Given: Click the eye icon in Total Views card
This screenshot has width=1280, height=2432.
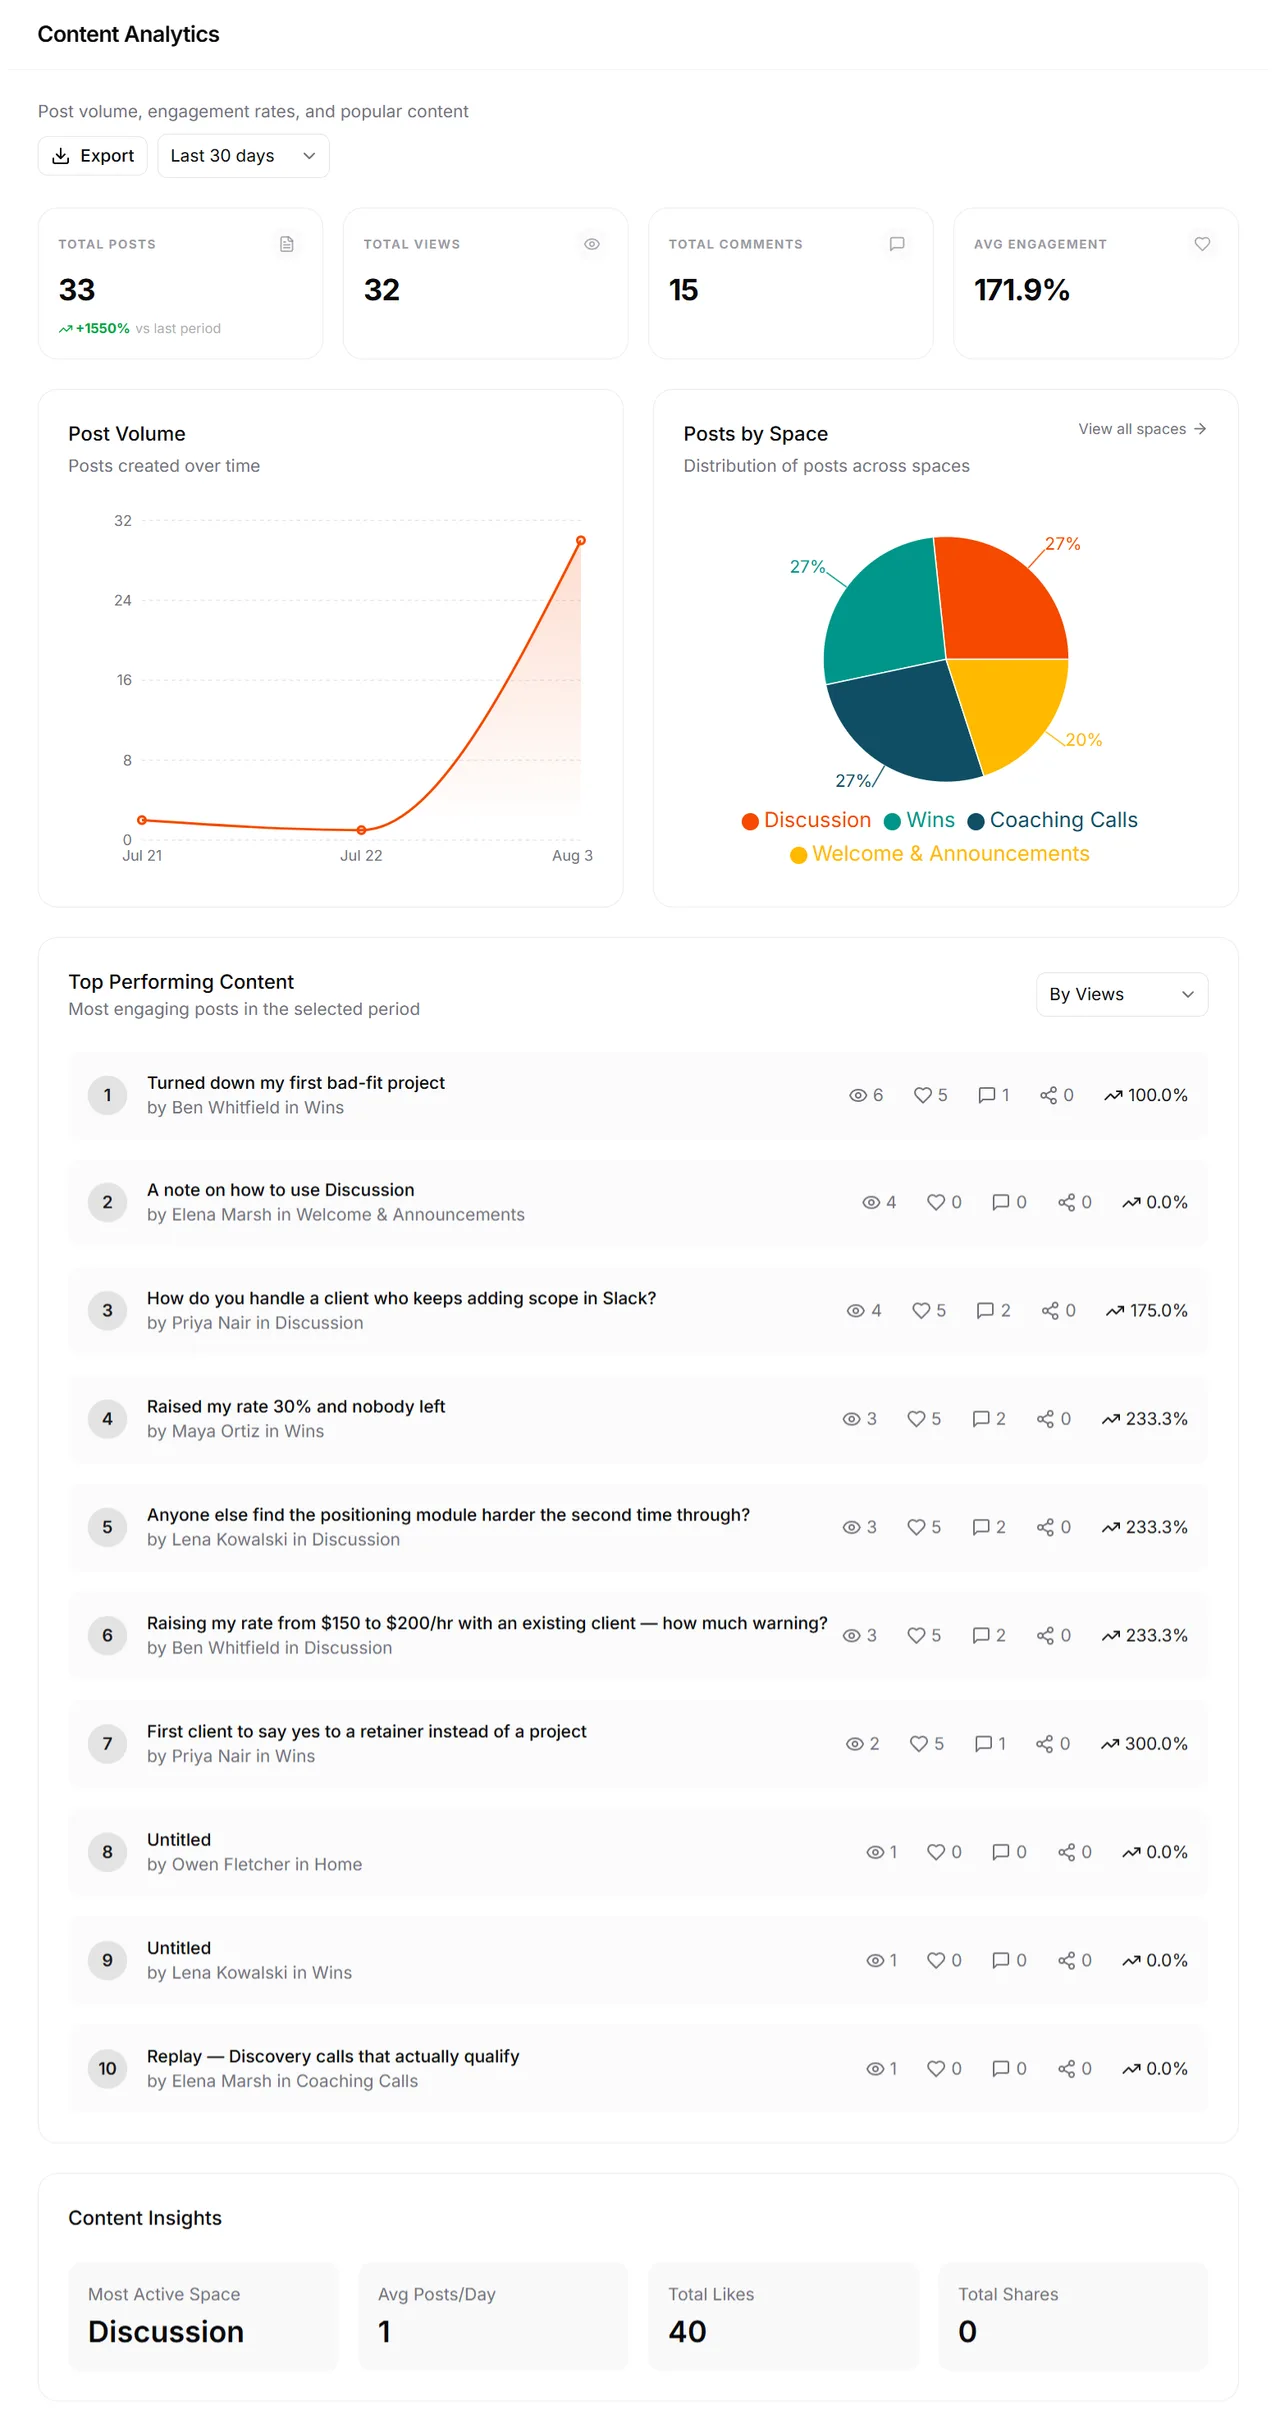Looking at the screenshot, I should 592,244.
